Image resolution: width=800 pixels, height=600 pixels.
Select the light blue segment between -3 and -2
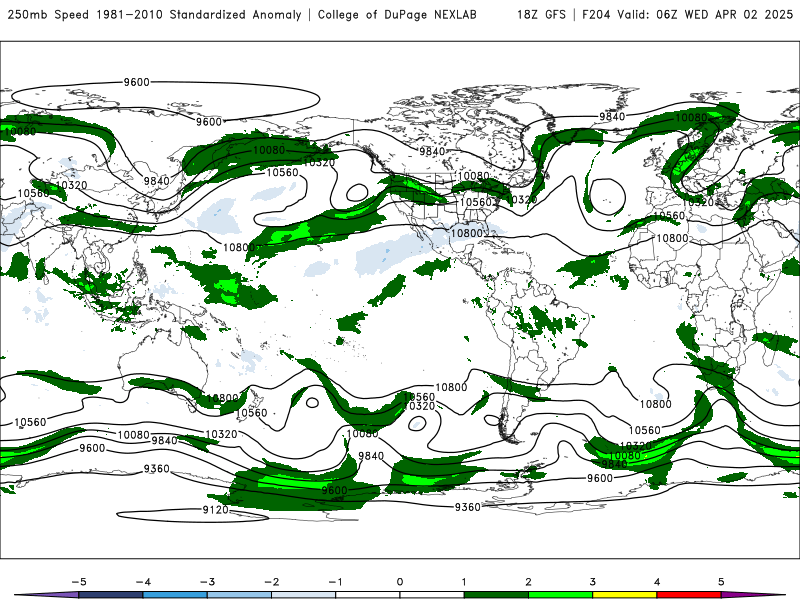pyautogui.click(x=239, y=595)
